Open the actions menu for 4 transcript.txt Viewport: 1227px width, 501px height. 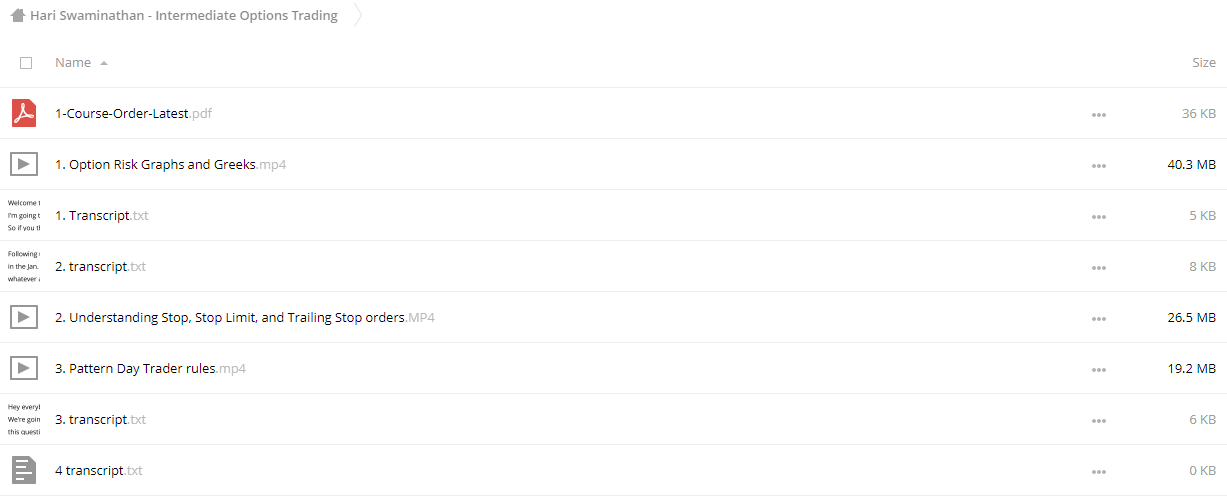point(1099,471)
